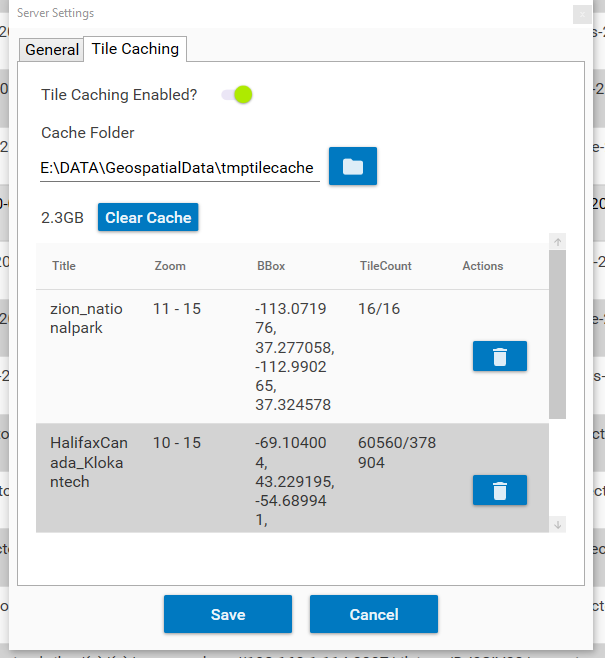This screenshot has width=605, height=658.
Task: Click the Title column header
Action: pos(64,266)
